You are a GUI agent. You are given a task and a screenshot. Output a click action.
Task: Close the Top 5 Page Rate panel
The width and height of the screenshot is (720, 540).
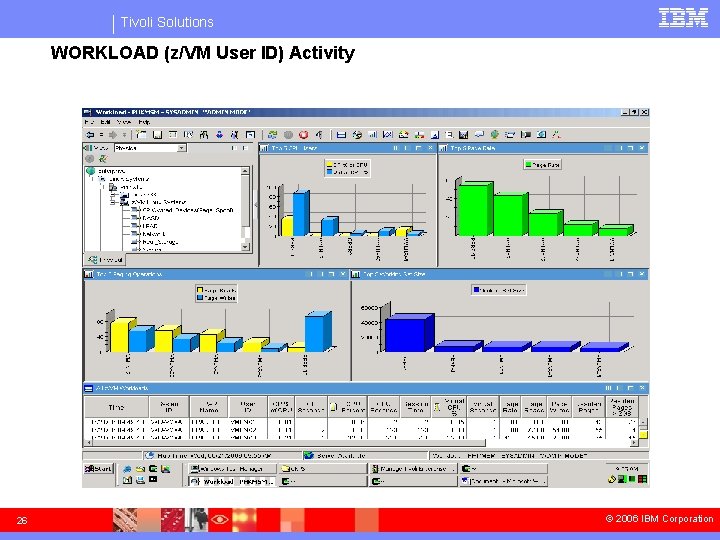(x=642, y=148)
